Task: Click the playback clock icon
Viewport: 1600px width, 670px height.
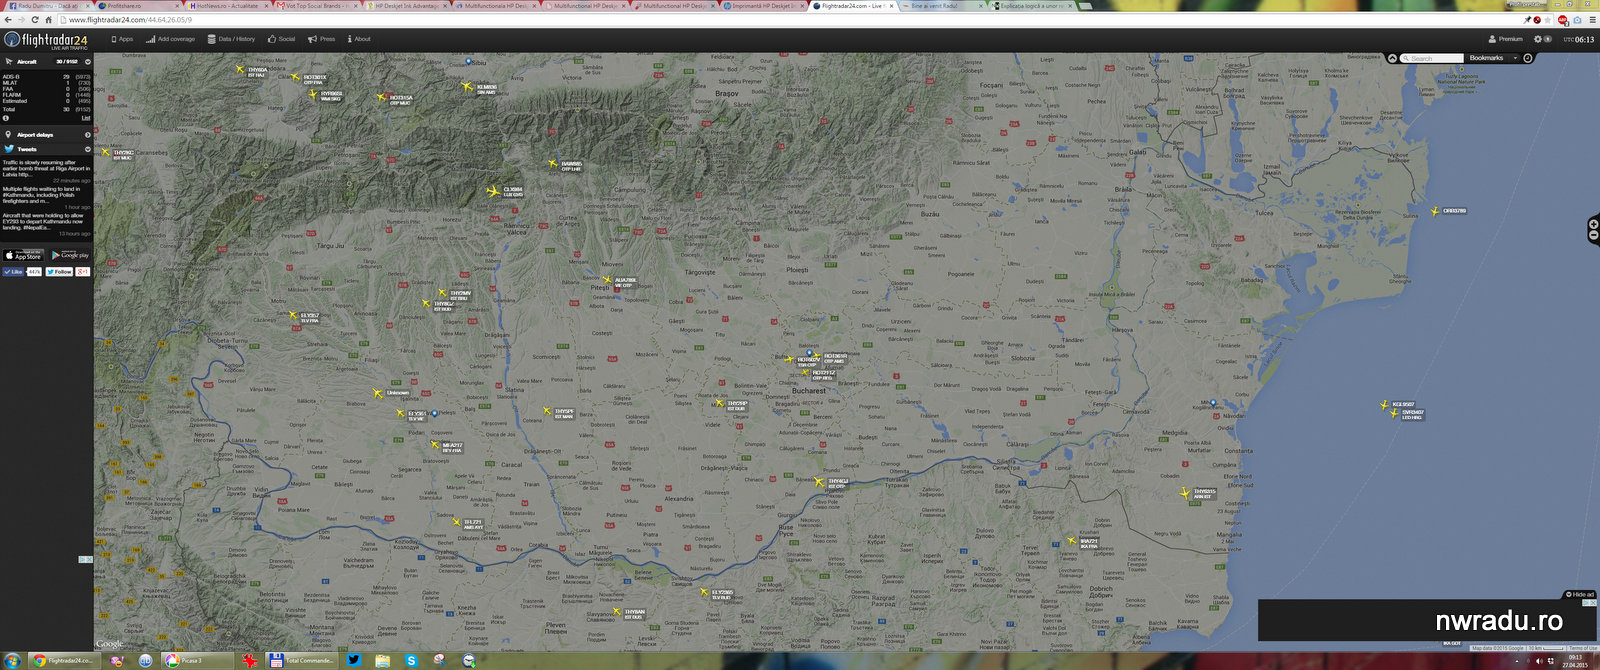Action: click(1527, 58)
